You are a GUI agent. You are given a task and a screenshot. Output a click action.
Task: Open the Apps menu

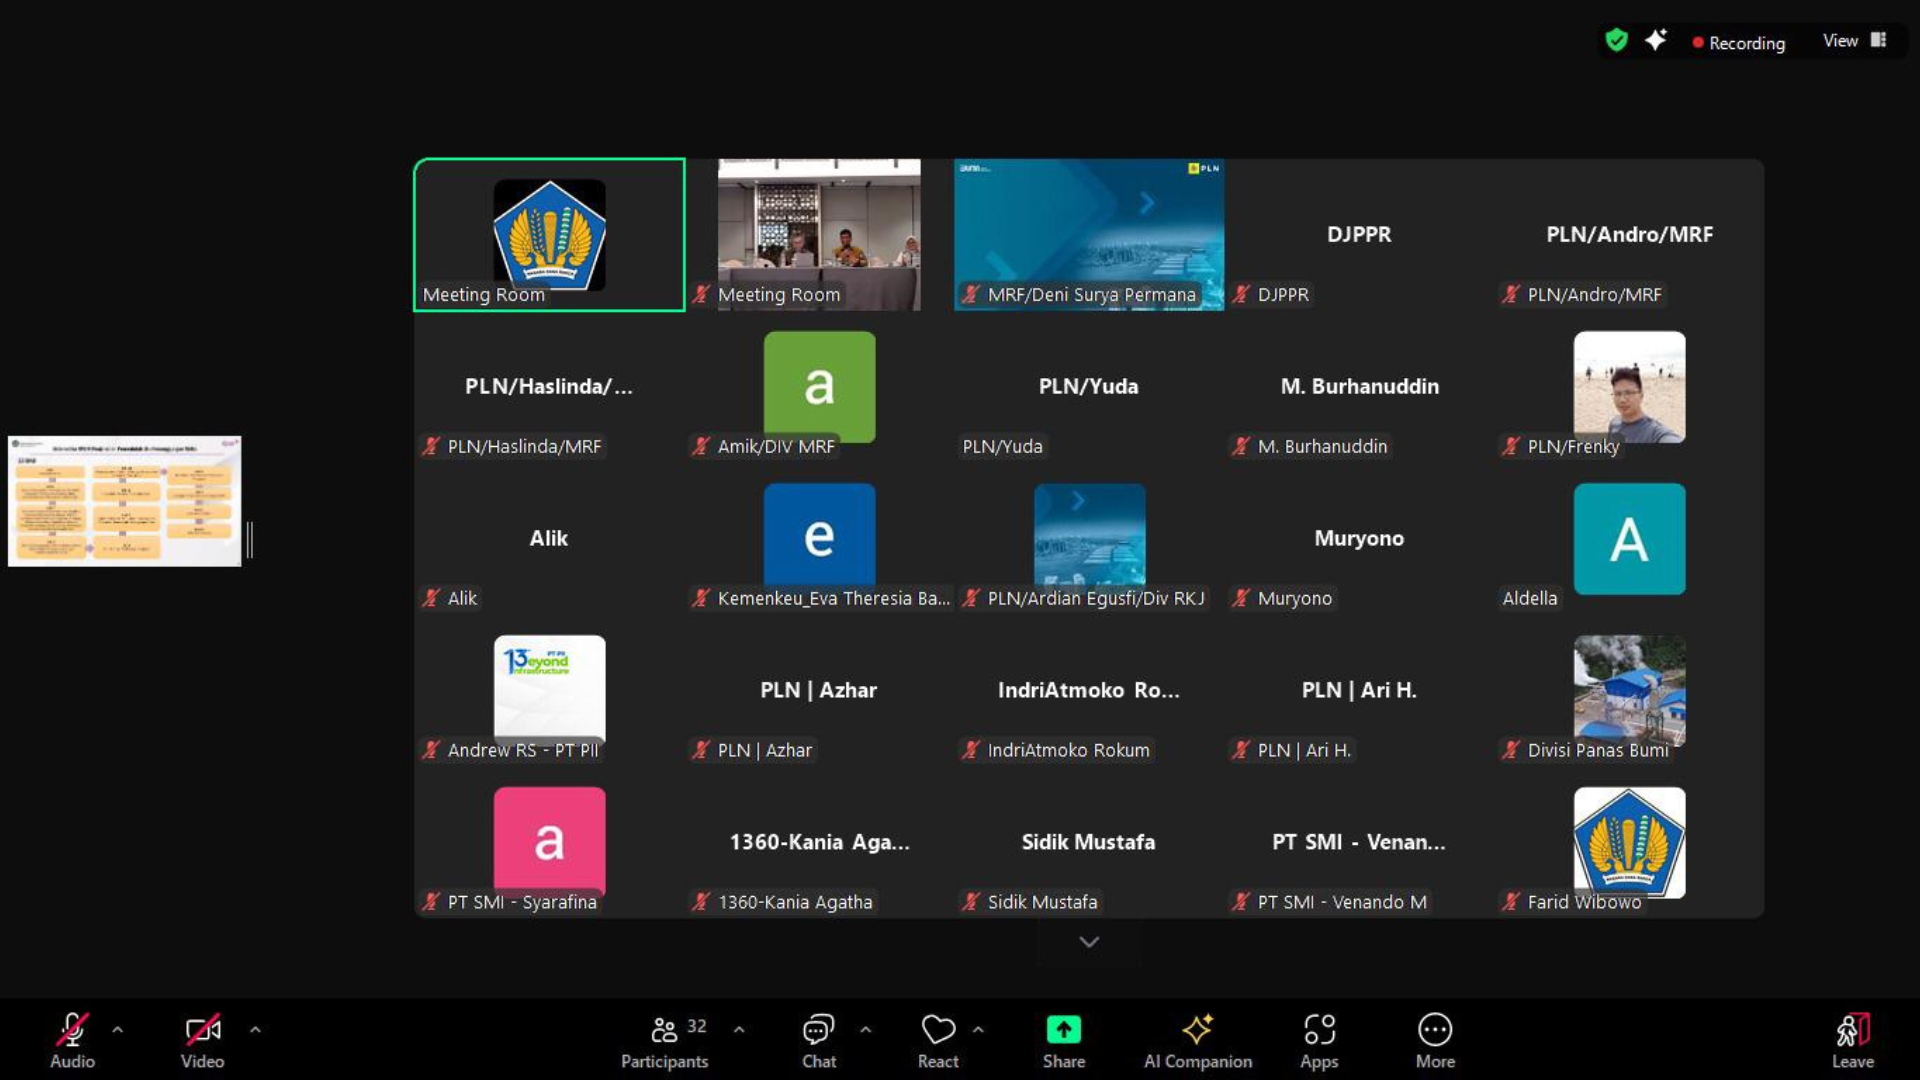pyautogui.click(x=1319, y=1040)
